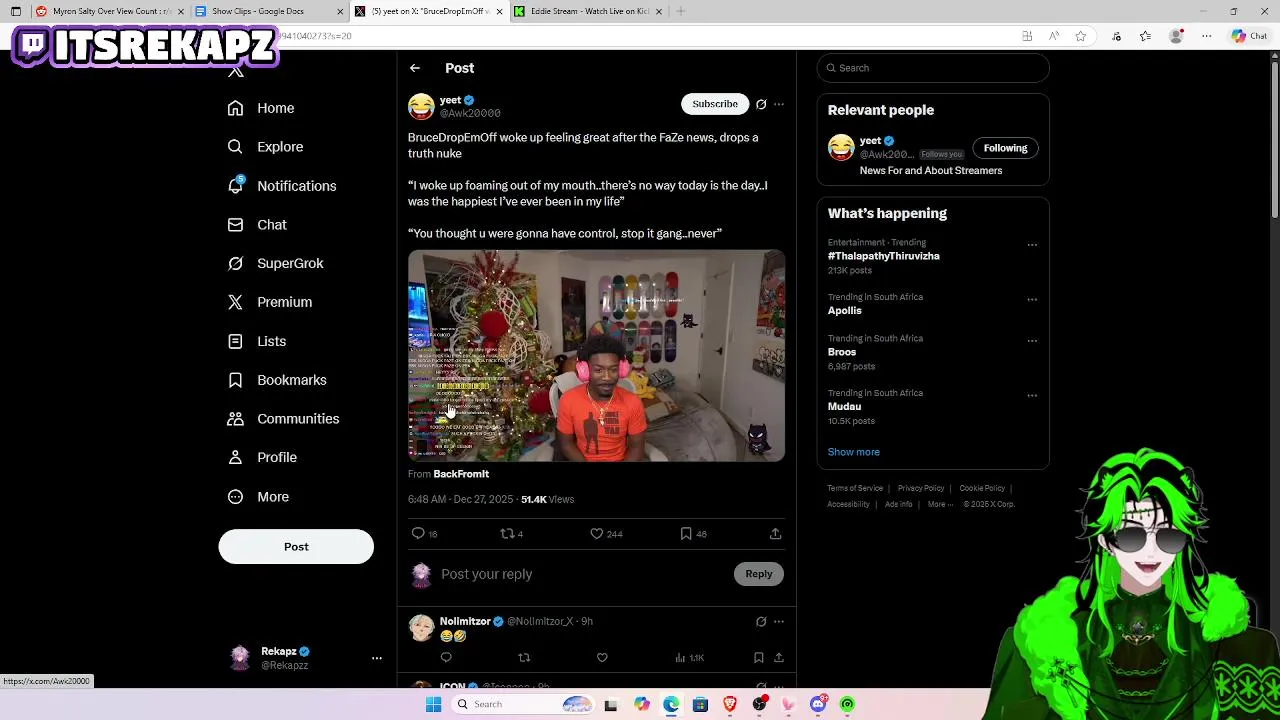This screenshot has width=1280, height=720.
Task: Click the Bookmarks icon in sidebar
Action: point(235,380)
